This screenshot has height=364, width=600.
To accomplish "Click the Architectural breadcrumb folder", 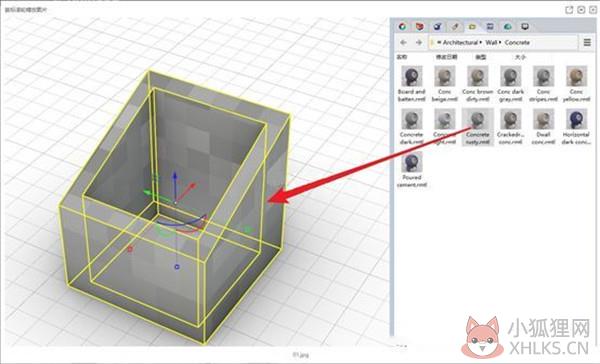I will [460, 42].
